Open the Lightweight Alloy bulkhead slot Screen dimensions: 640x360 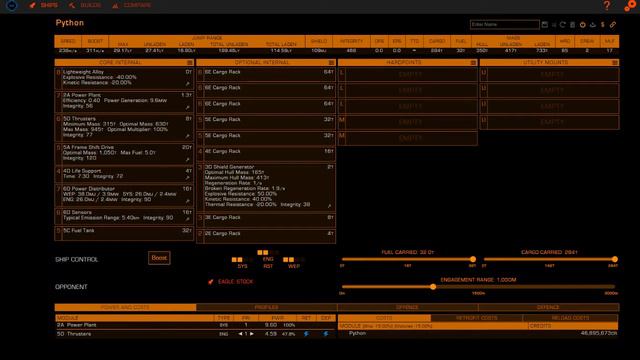[124, 78]
